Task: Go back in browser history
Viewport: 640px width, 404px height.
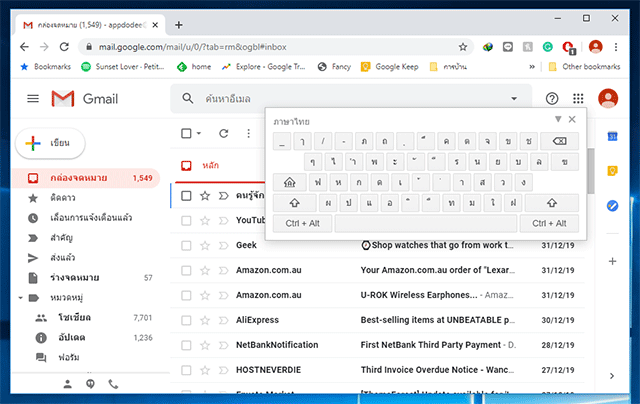Action: (24, 47)
